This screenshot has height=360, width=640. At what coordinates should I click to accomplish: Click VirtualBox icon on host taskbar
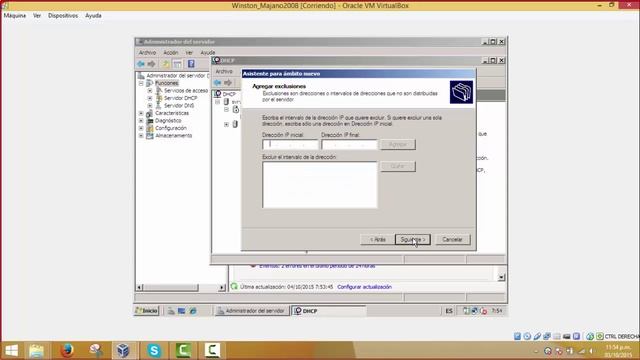(x=123, y=351)
